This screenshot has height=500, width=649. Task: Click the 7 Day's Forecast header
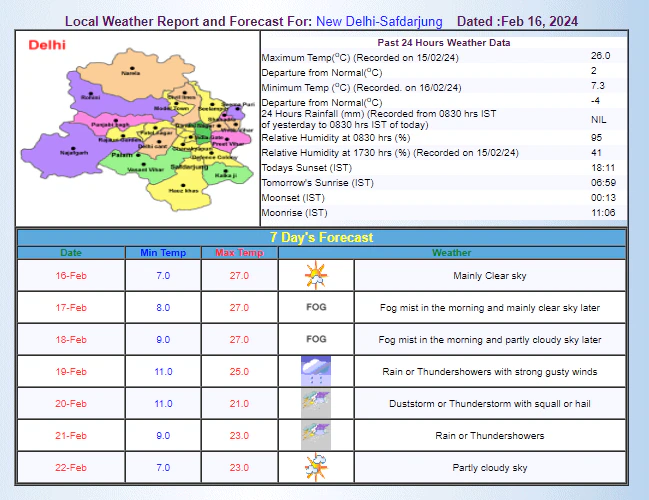321,237
